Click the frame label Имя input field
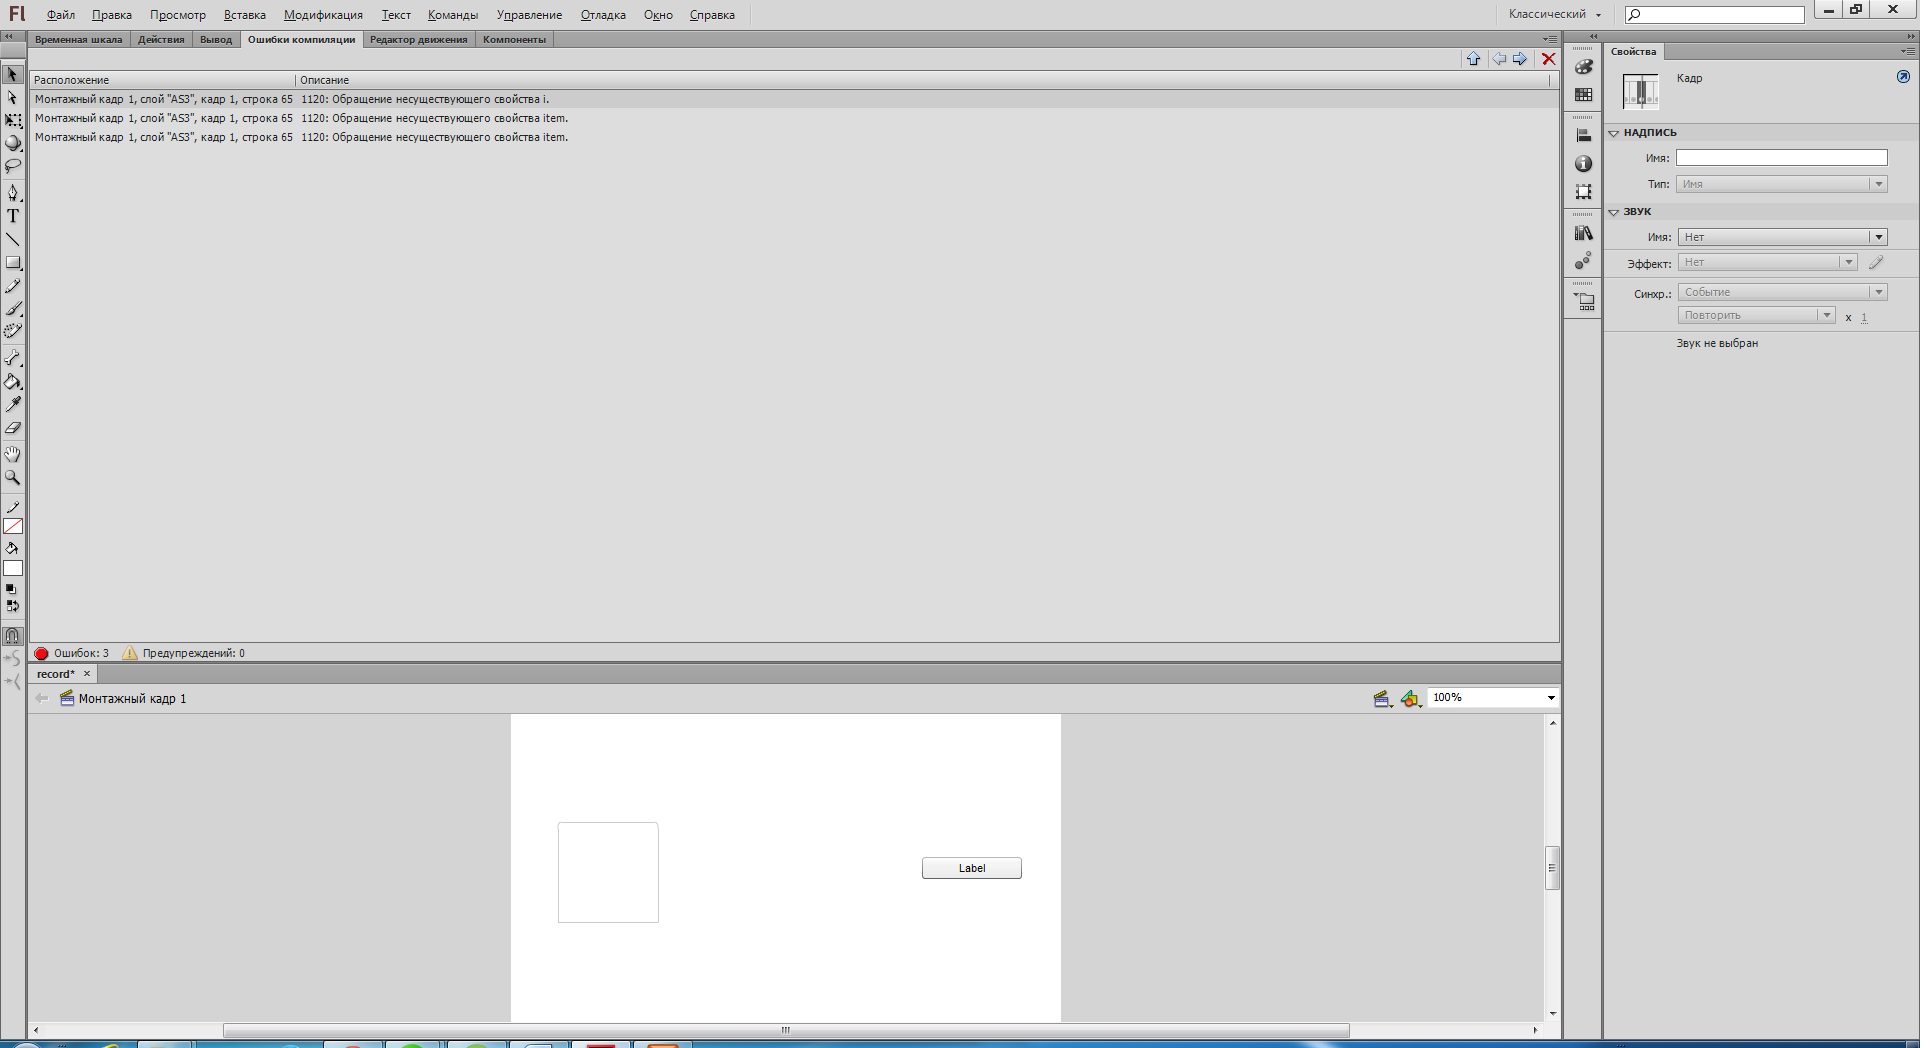Screen dimensions: 1932x1048 point(1782,158)
